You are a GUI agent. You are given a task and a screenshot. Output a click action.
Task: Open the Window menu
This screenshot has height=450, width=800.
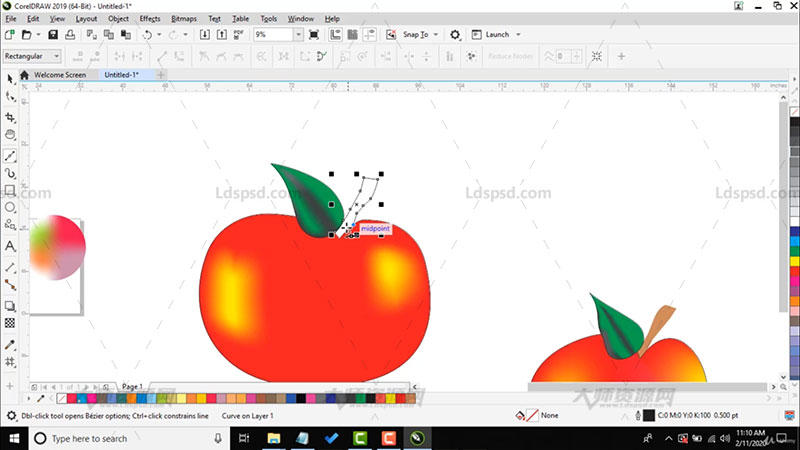click(x=301, y=19)
